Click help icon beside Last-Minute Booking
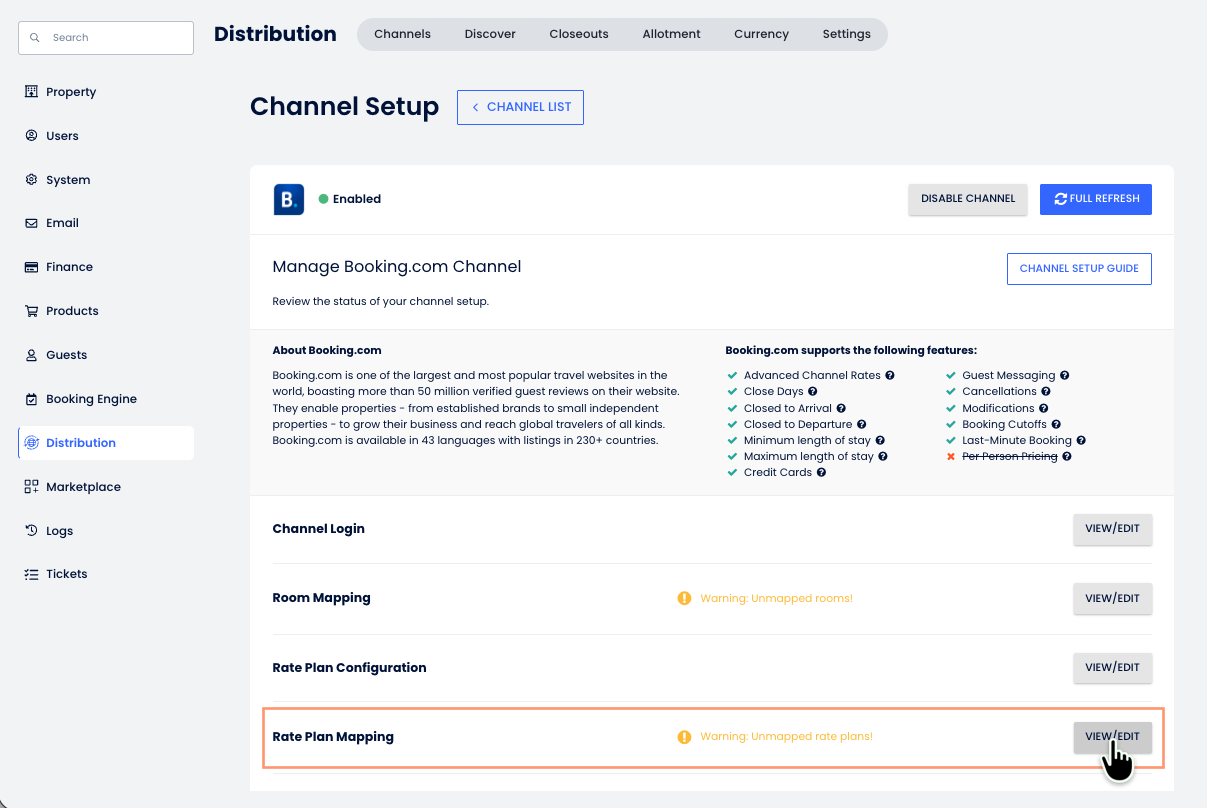Image resolution: width=1207 pixels, height=808 pixels. pos(1082,440)
